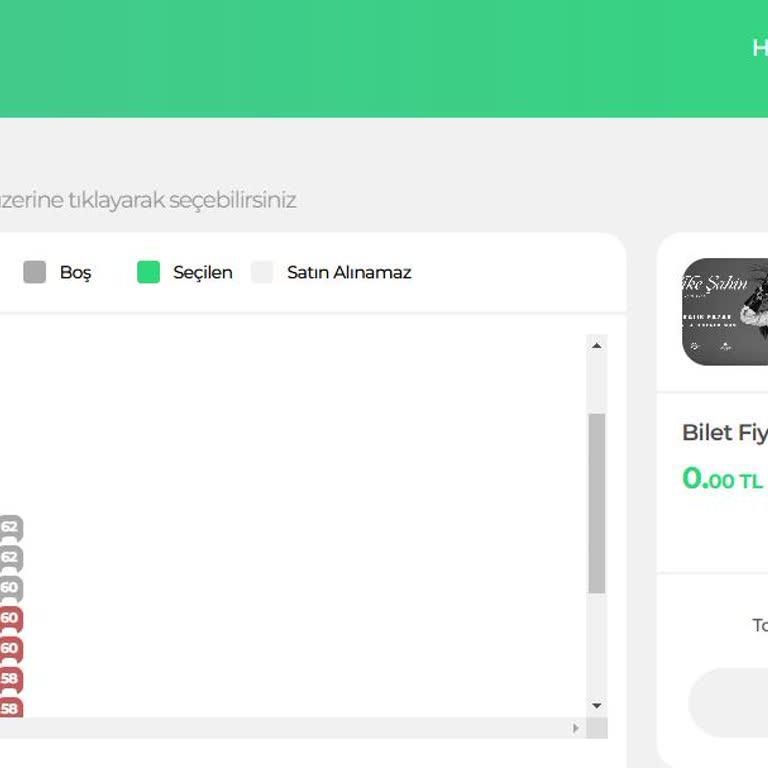This screenshot has height=768, width=768.
Task: Click the Boş legend label
Action: tap(75, 272)
